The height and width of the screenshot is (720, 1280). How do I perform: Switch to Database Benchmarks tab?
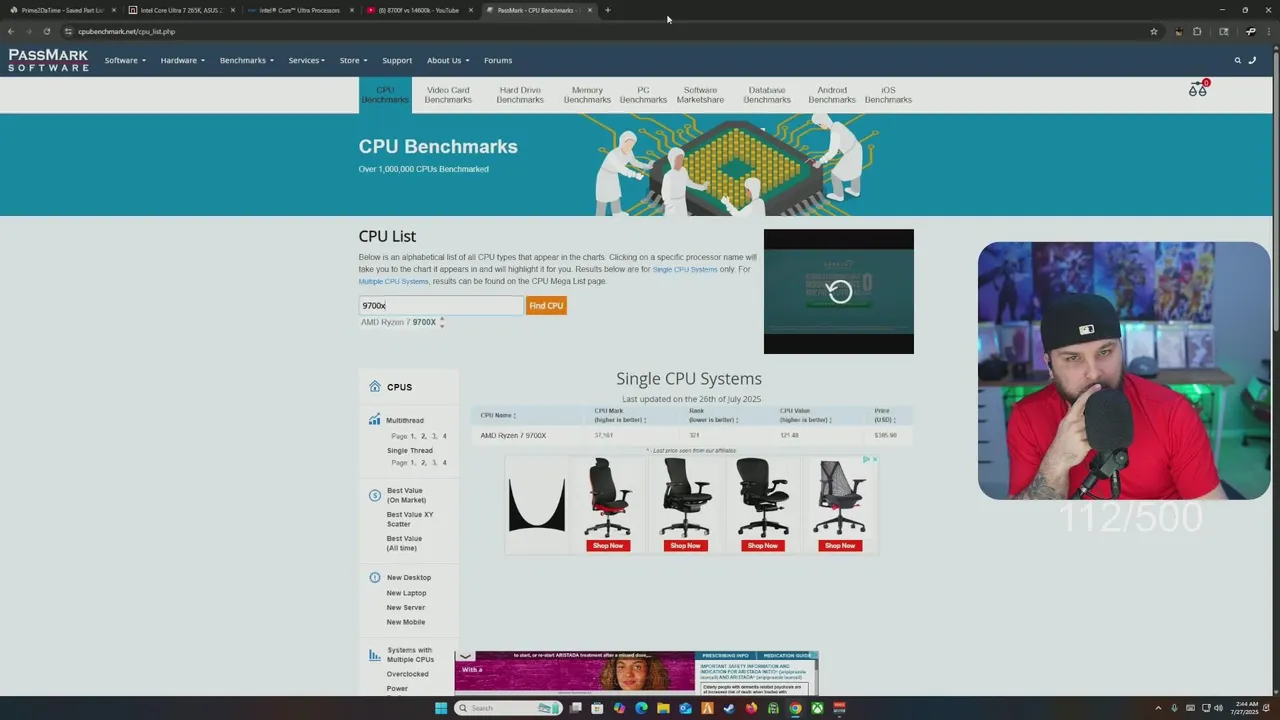(767, 95)
